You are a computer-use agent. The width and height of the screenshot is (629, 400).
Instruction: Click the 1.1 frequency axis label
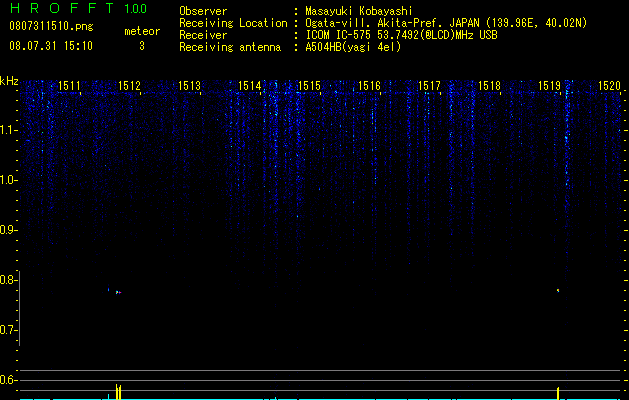click(8, 130)
